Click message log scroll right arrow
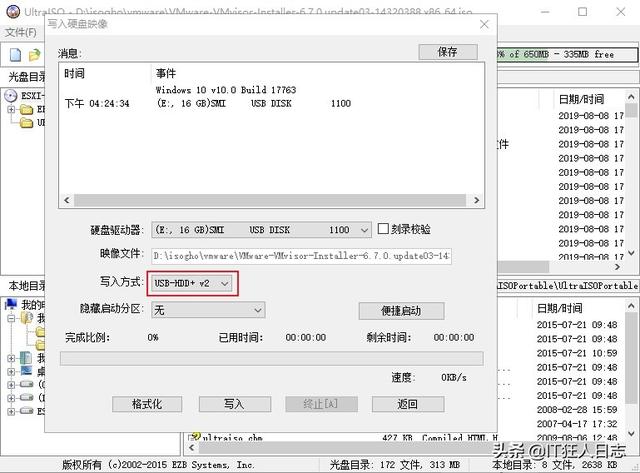This screenshot has width=640, height=473. tap(476, 200)
